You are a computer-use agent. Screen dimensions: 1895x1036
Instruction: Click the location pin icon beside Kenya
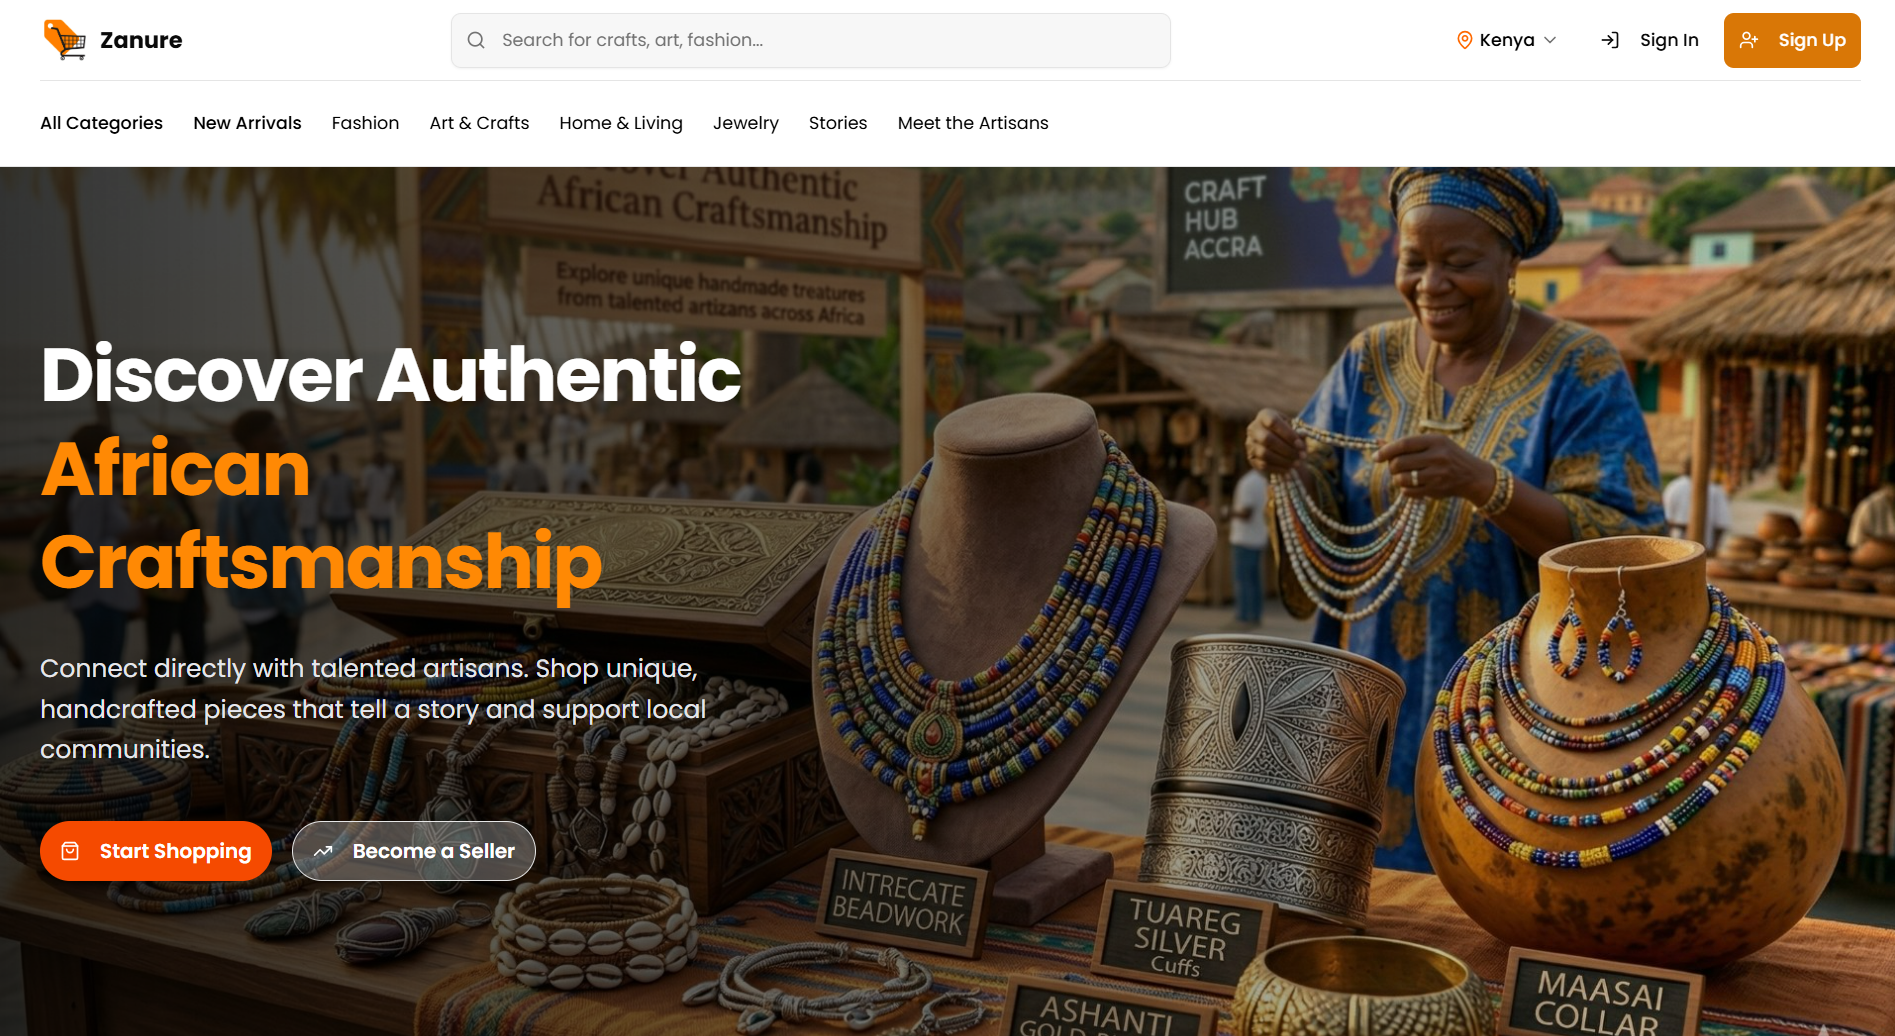click(x=1464, y=40)
